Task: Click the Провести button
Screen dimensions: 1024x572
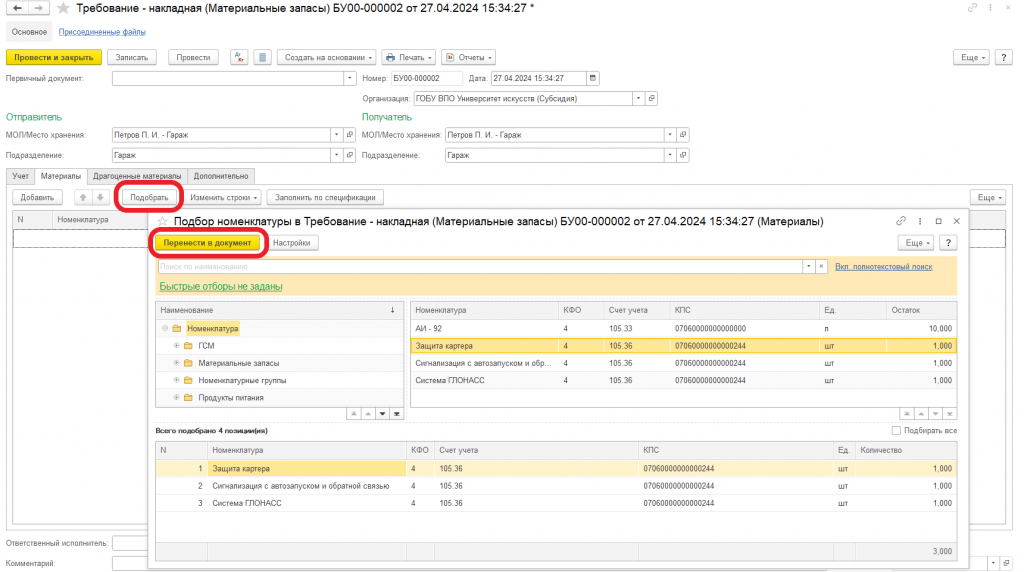Action: (x=193, y=57)
